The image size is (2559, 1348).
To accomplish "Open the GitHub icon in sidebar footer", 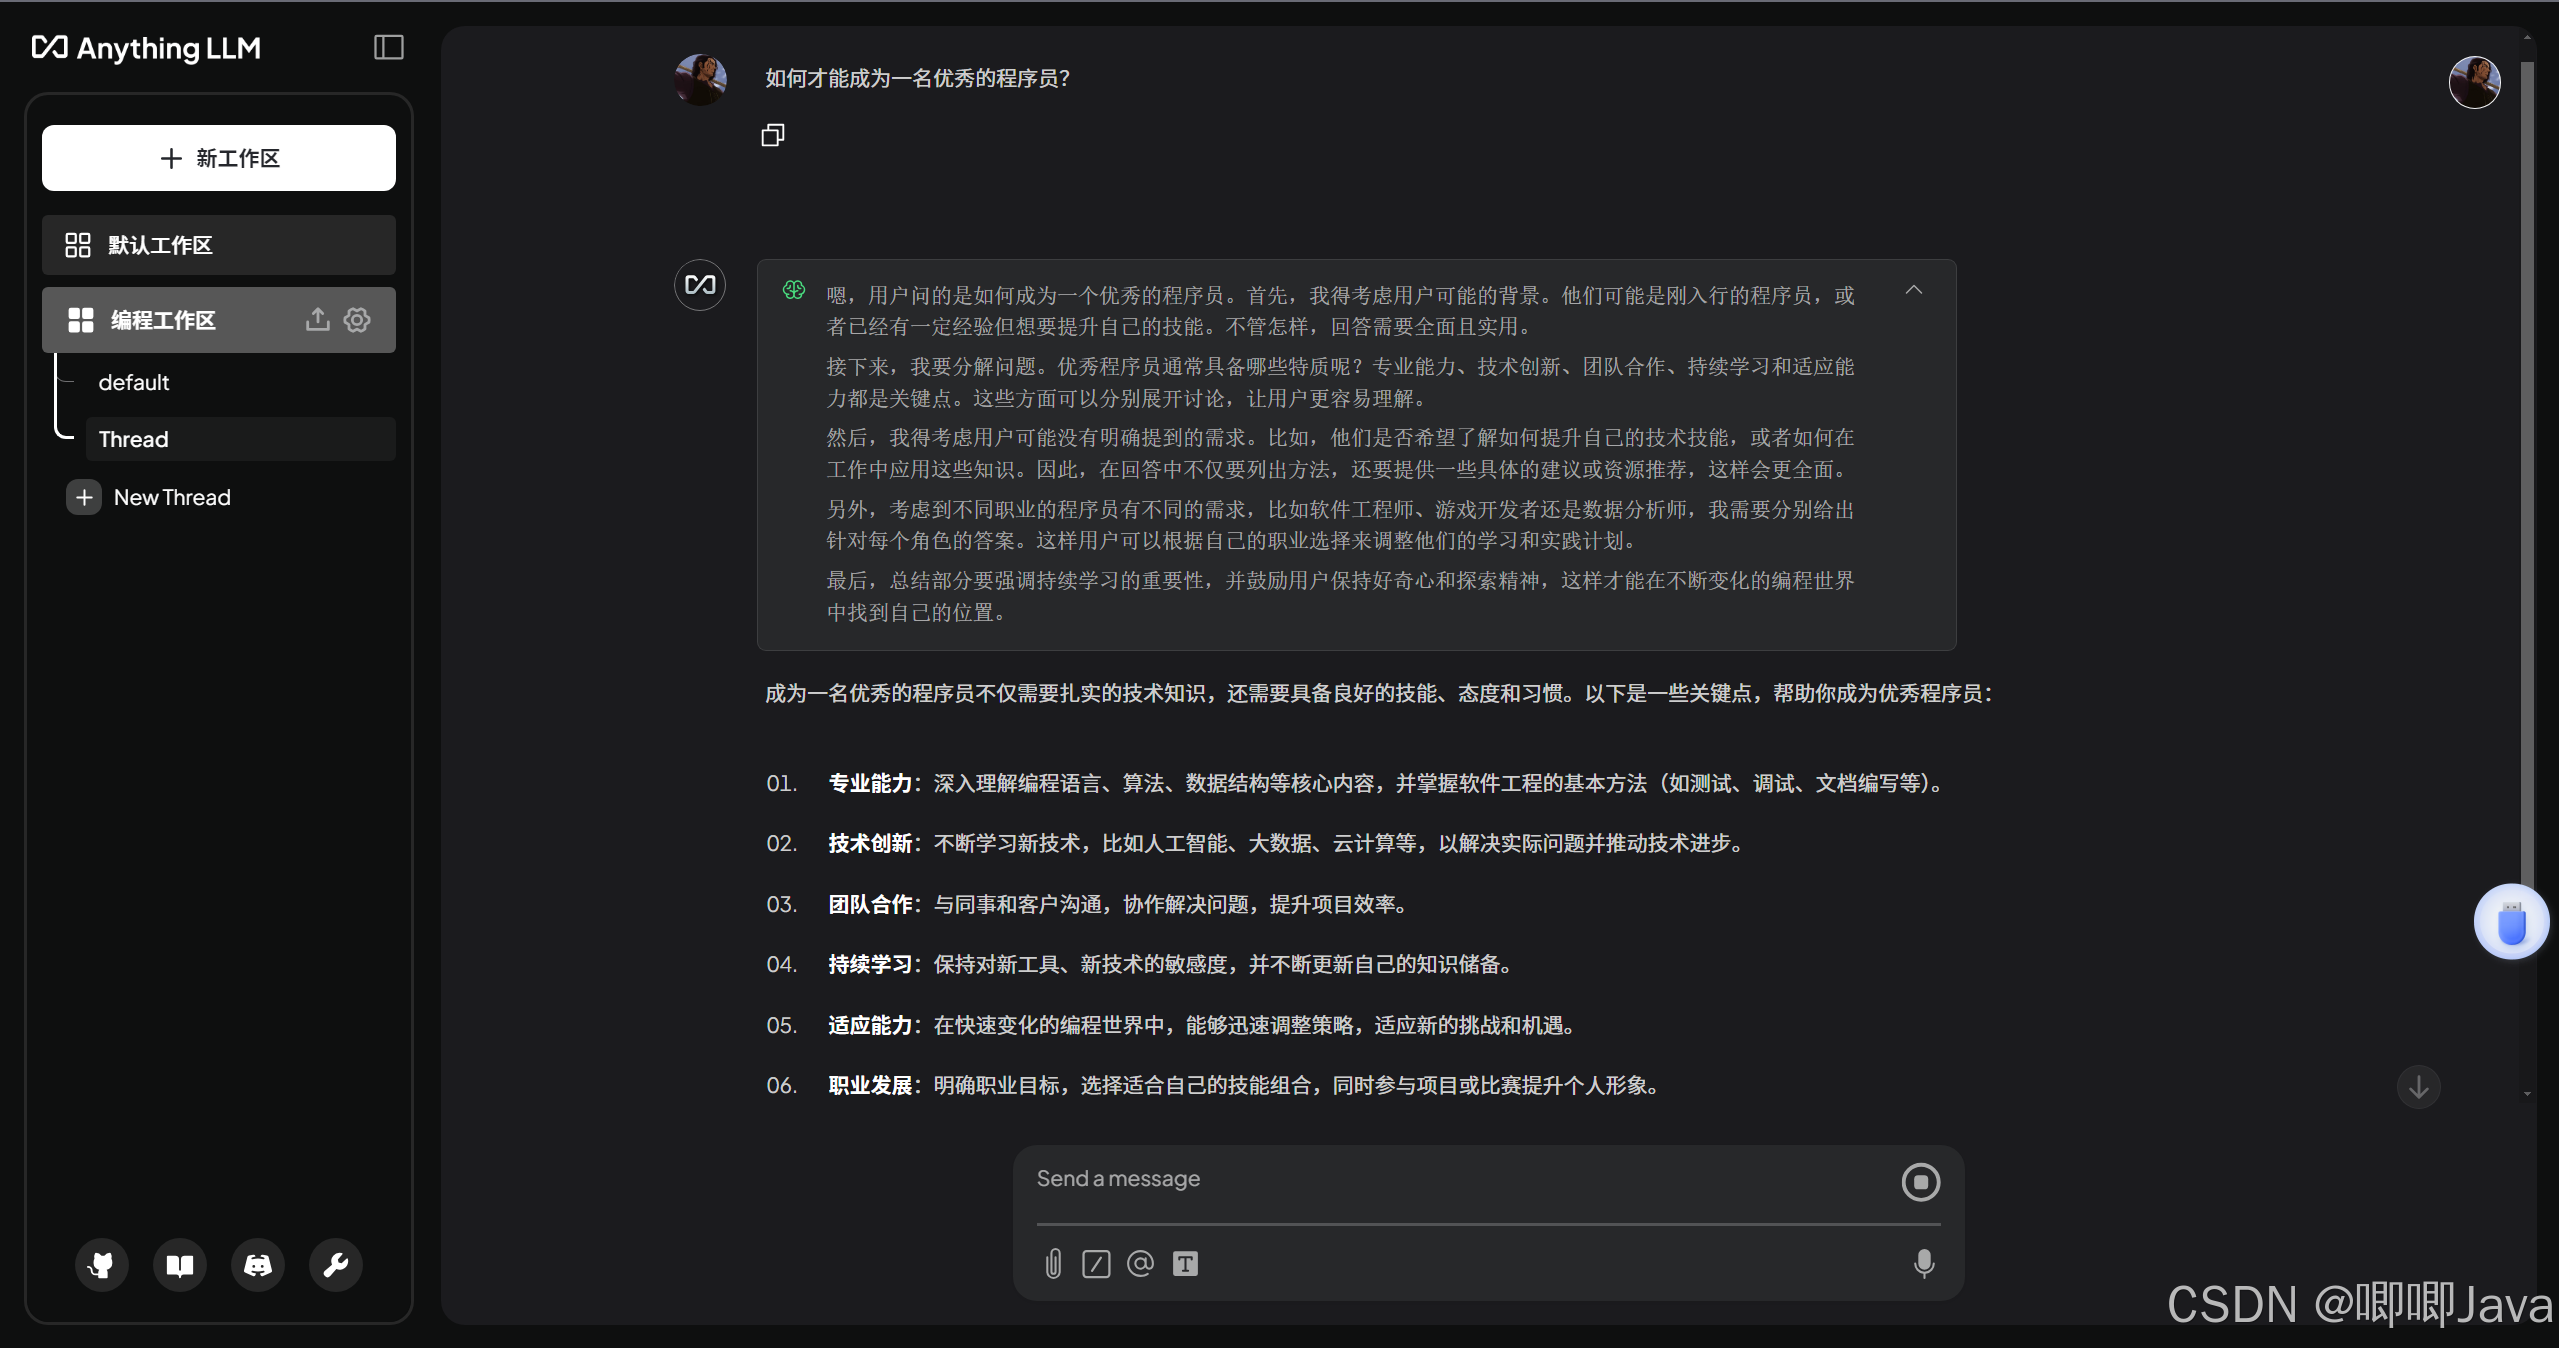I will tap(102, 1265).
